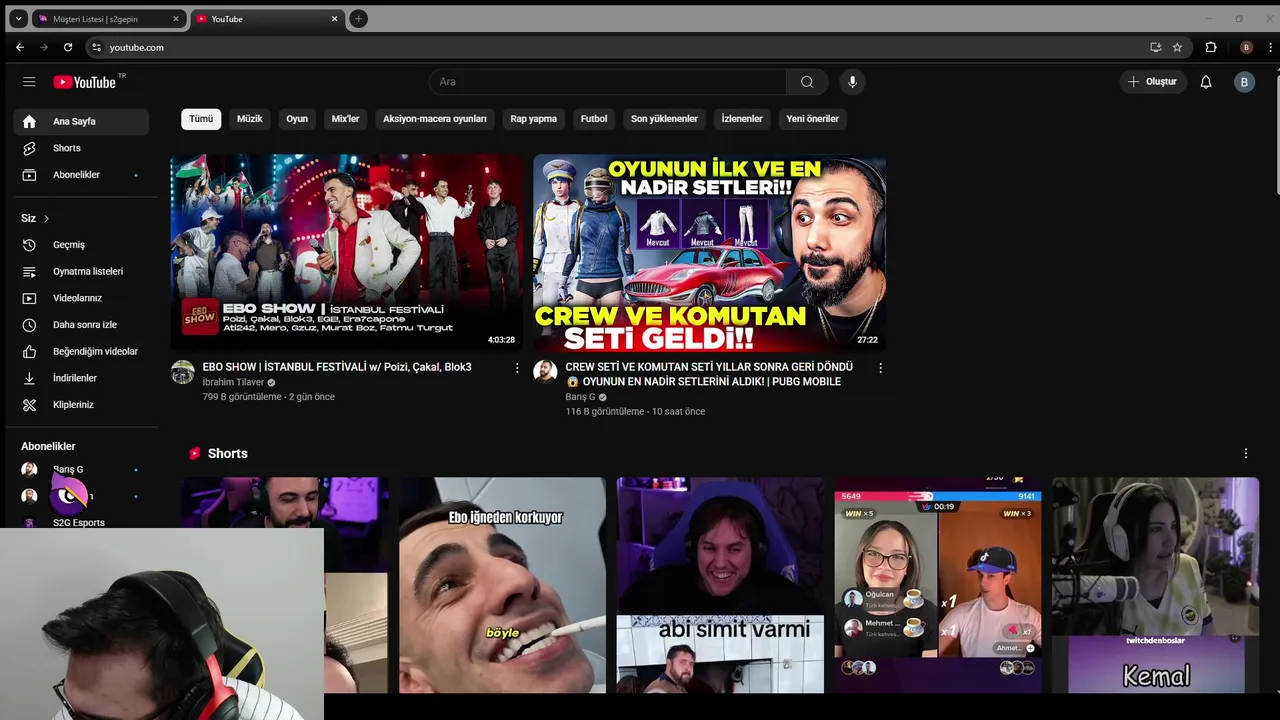
Task: Open browser extensions puzzle icon
Action: [1211, 47]
